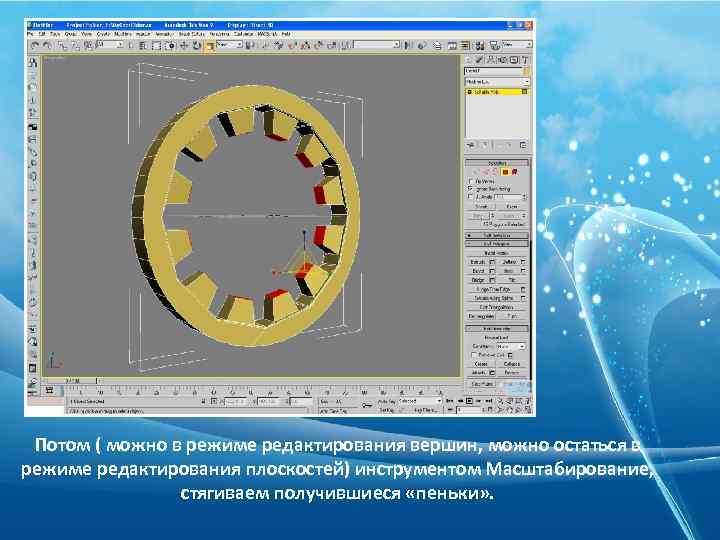The image size is (720, 540).
Task: Switch to the Hierarchy command panel tab
Action: [x=491, y=60]
